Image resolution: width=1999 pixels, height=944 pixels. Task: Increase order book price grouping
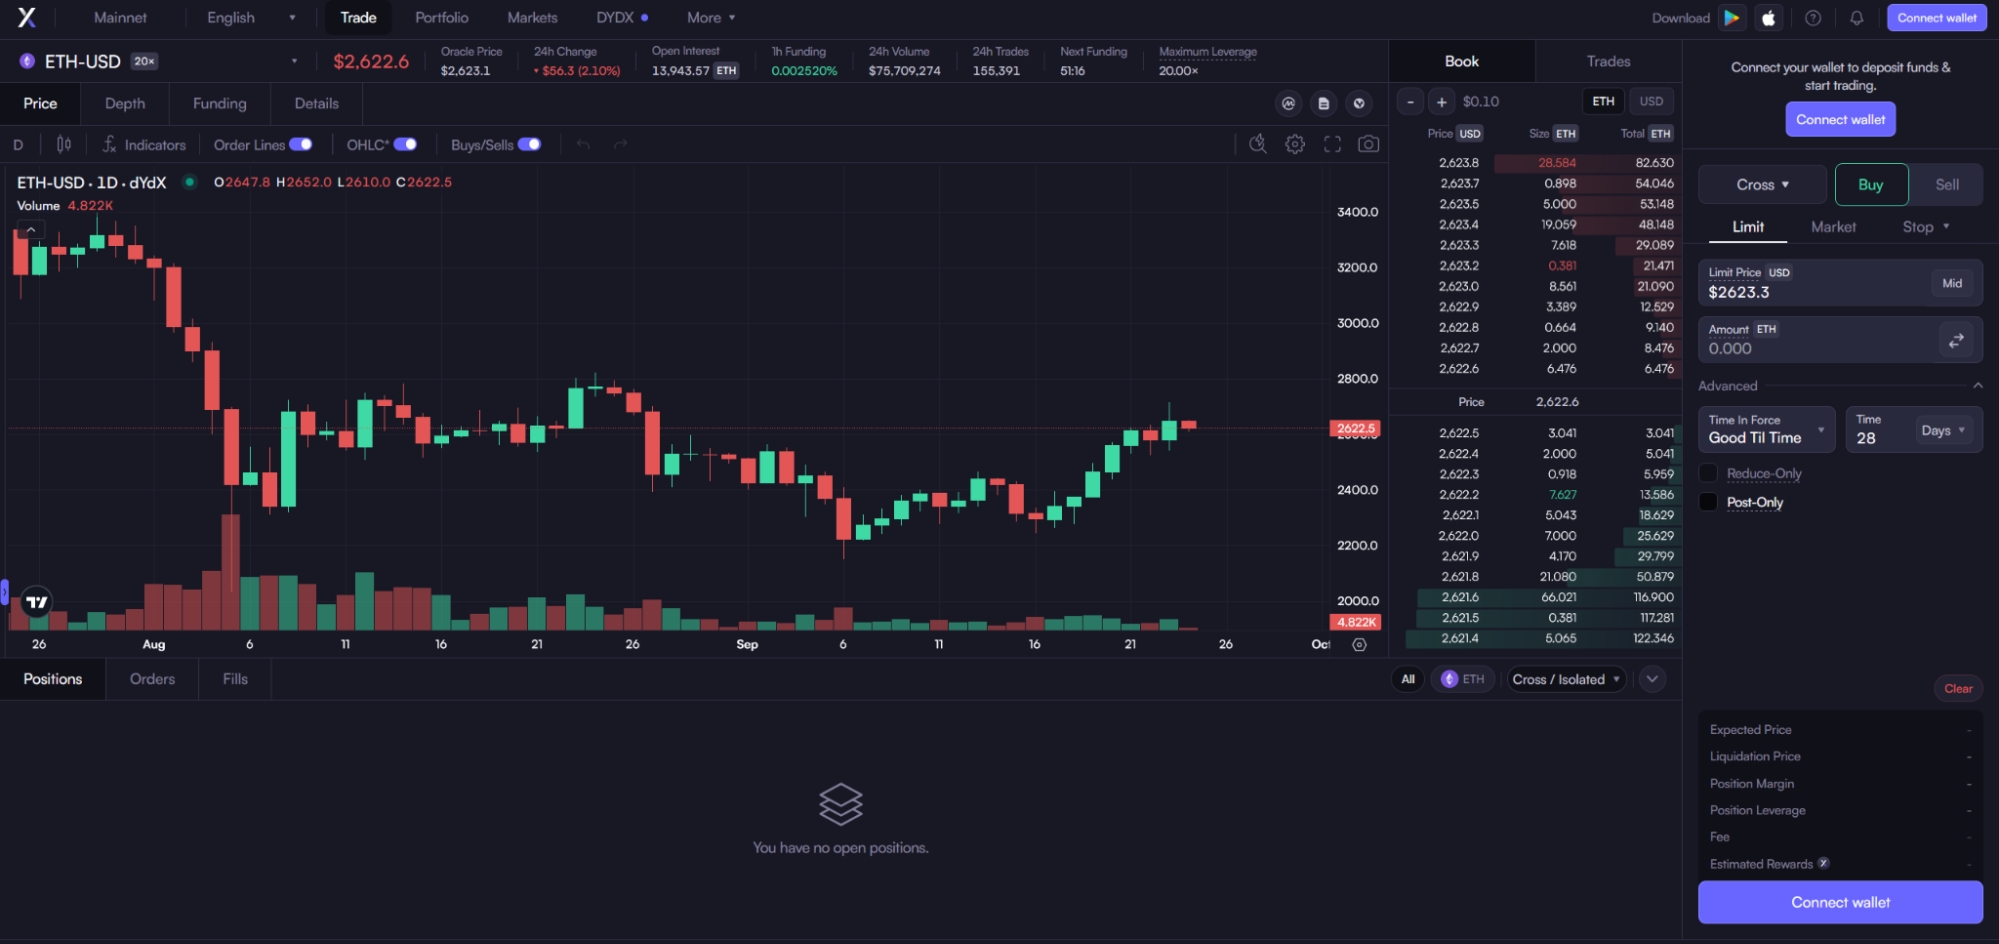click(1442, 102)
